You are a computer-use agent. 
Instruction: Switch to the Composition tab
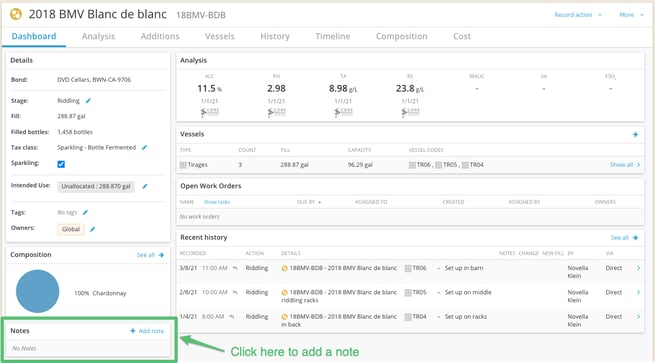[x=401, y=36]
